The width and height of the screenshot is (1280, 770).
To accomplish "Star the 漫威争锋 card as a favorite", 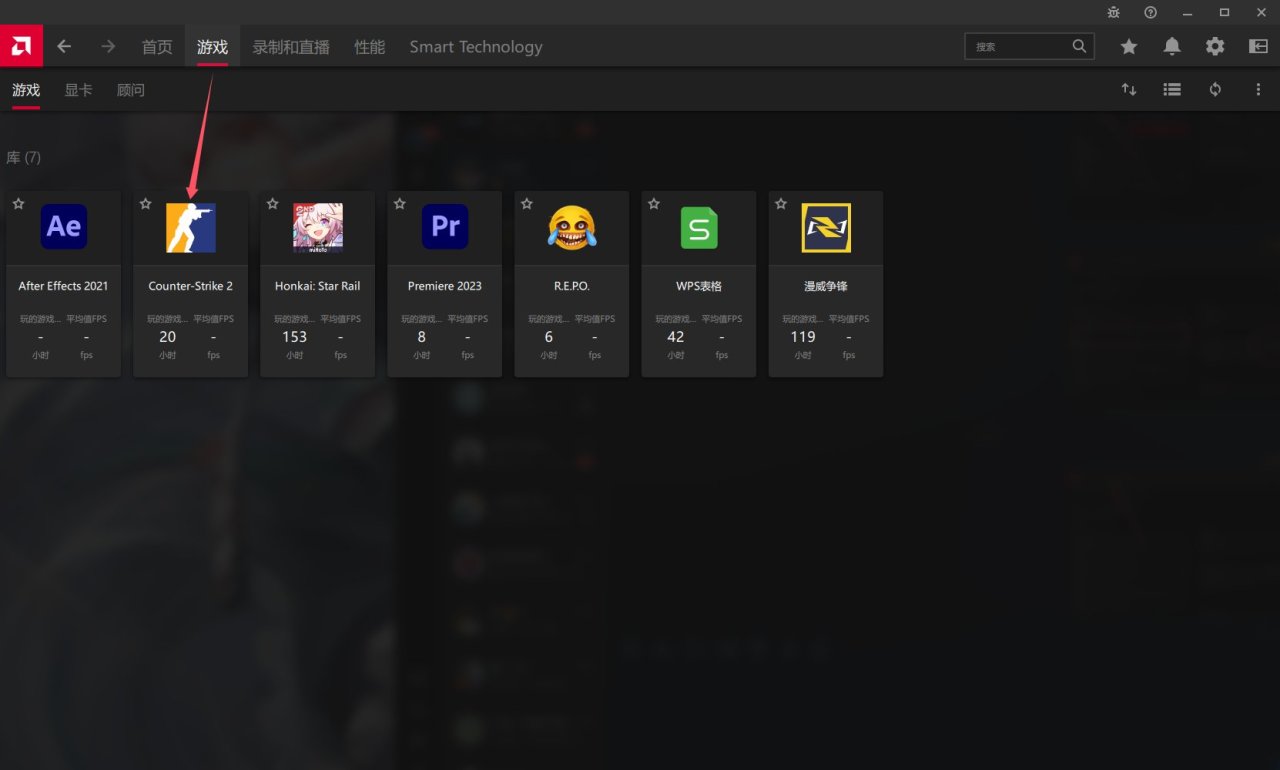I will tap(780, 204).
